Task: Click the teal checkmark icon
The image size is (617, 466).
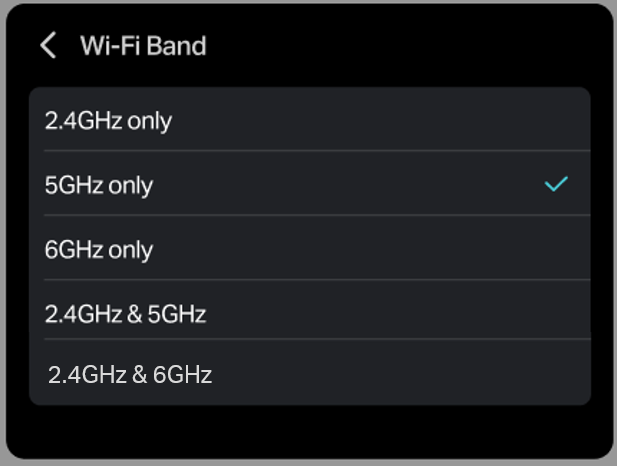Action: 556,184
